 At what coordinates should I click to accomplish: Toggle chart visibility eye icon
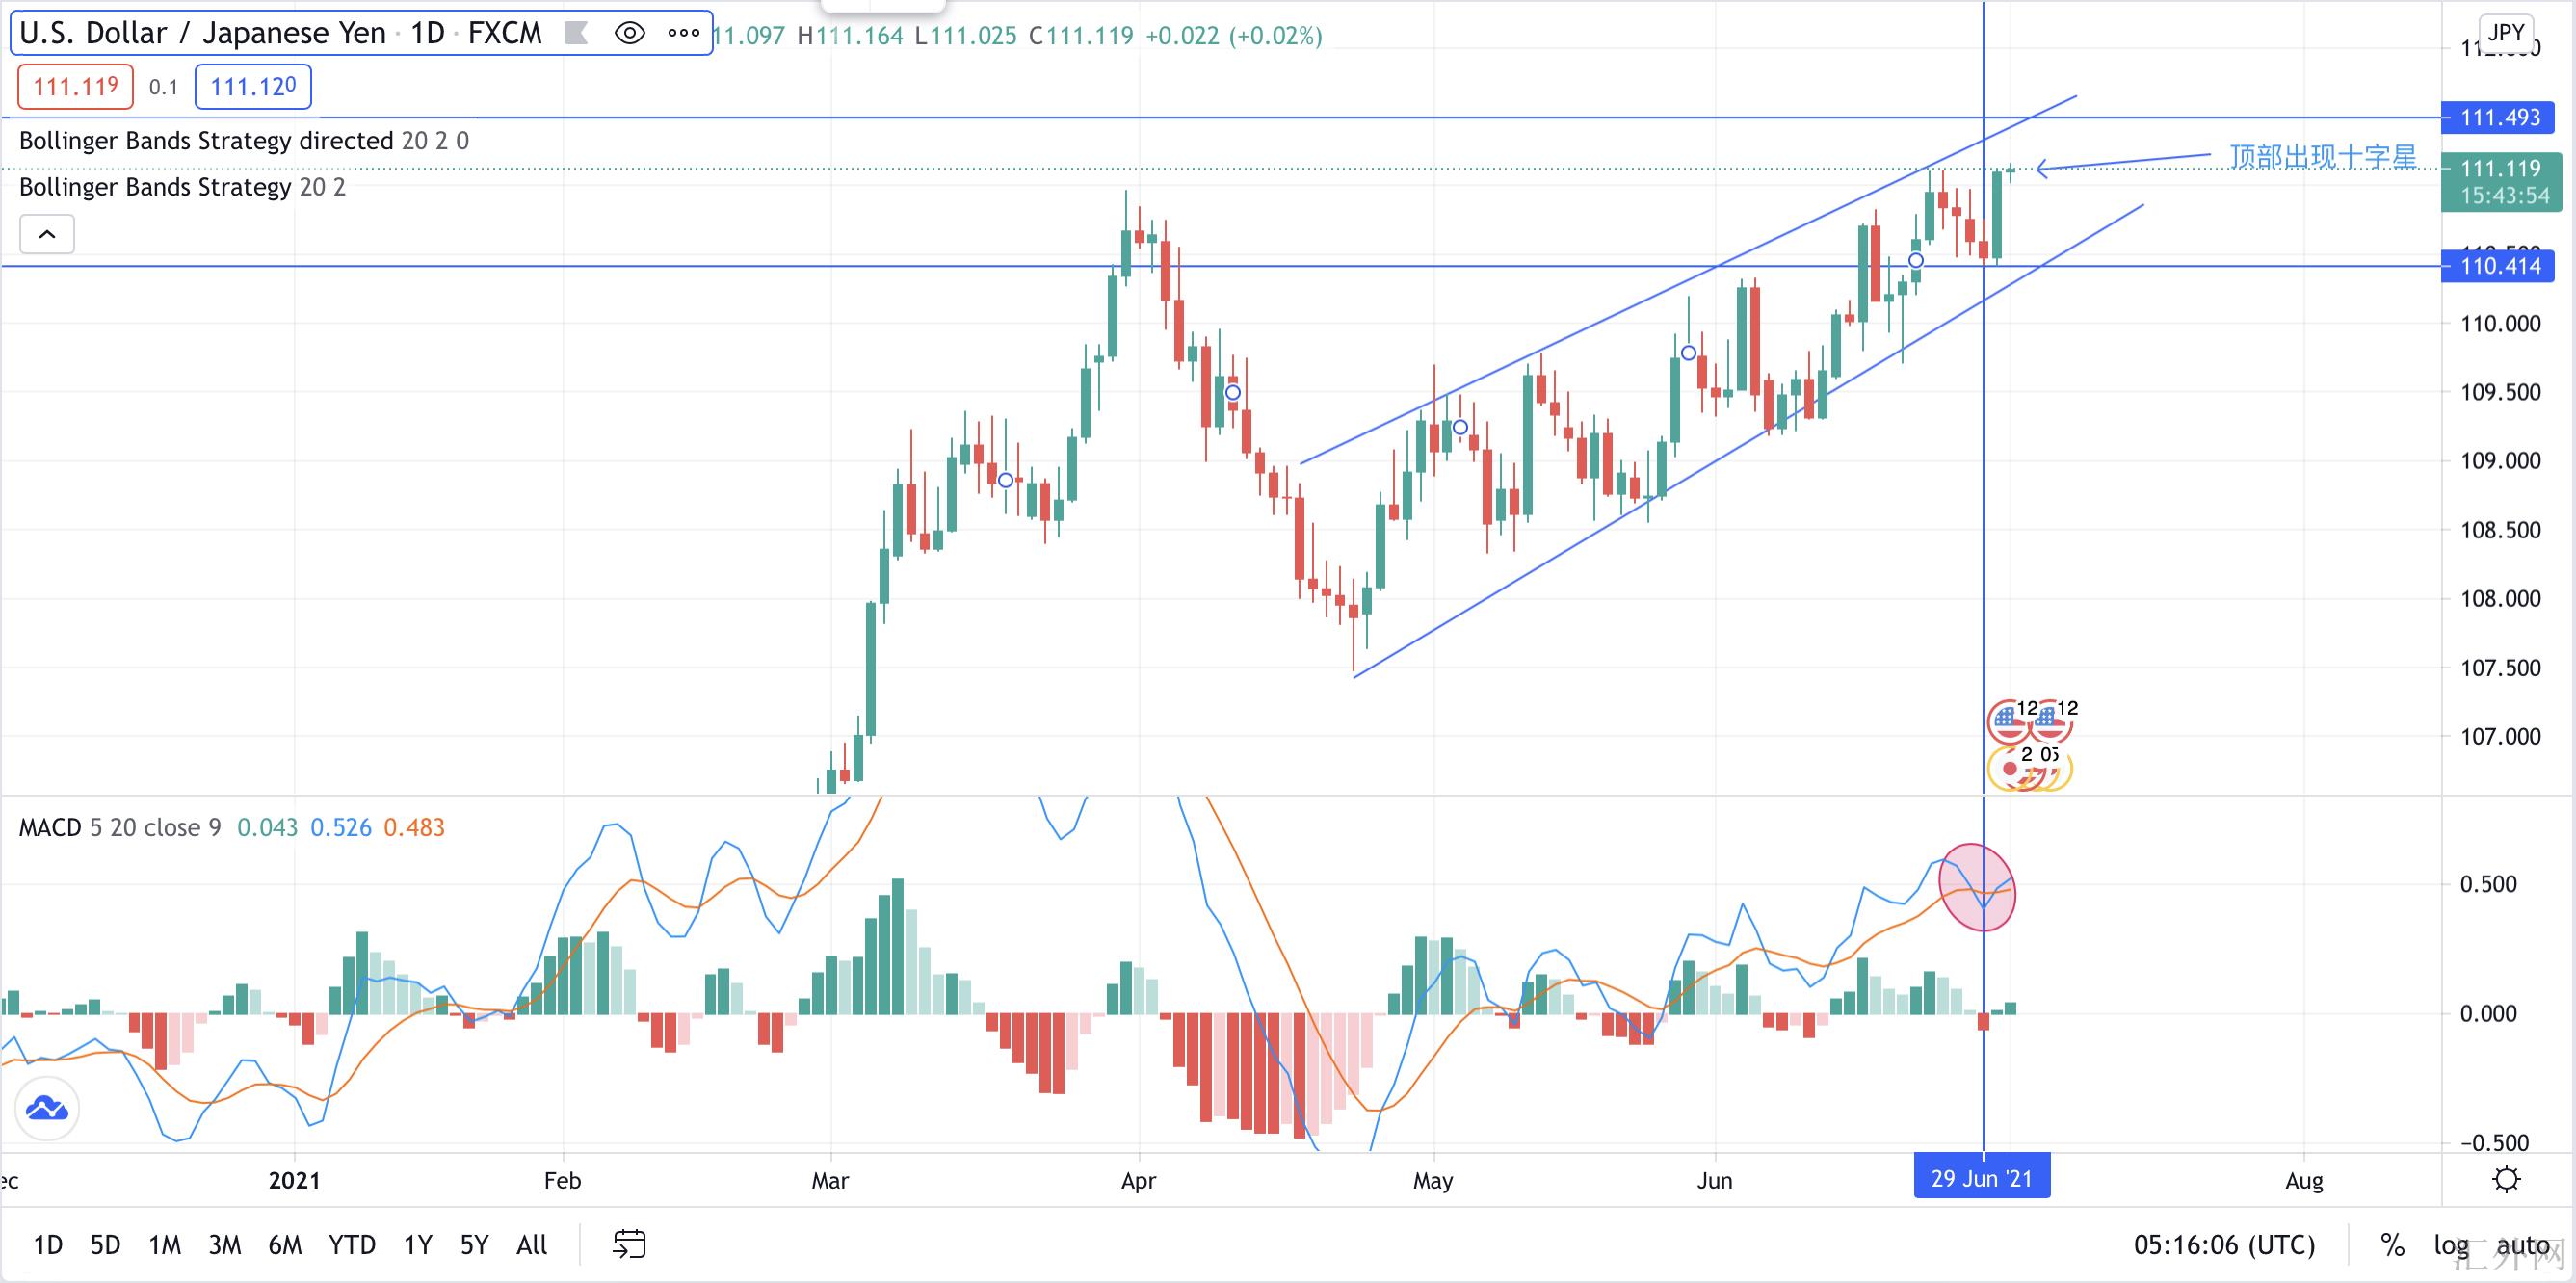pyautogui.click(x=629, y=33)
